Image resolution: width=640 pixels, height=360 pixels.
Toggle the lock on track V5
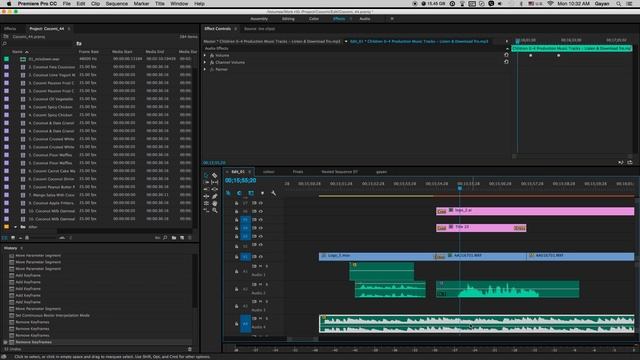click(236, 220)
